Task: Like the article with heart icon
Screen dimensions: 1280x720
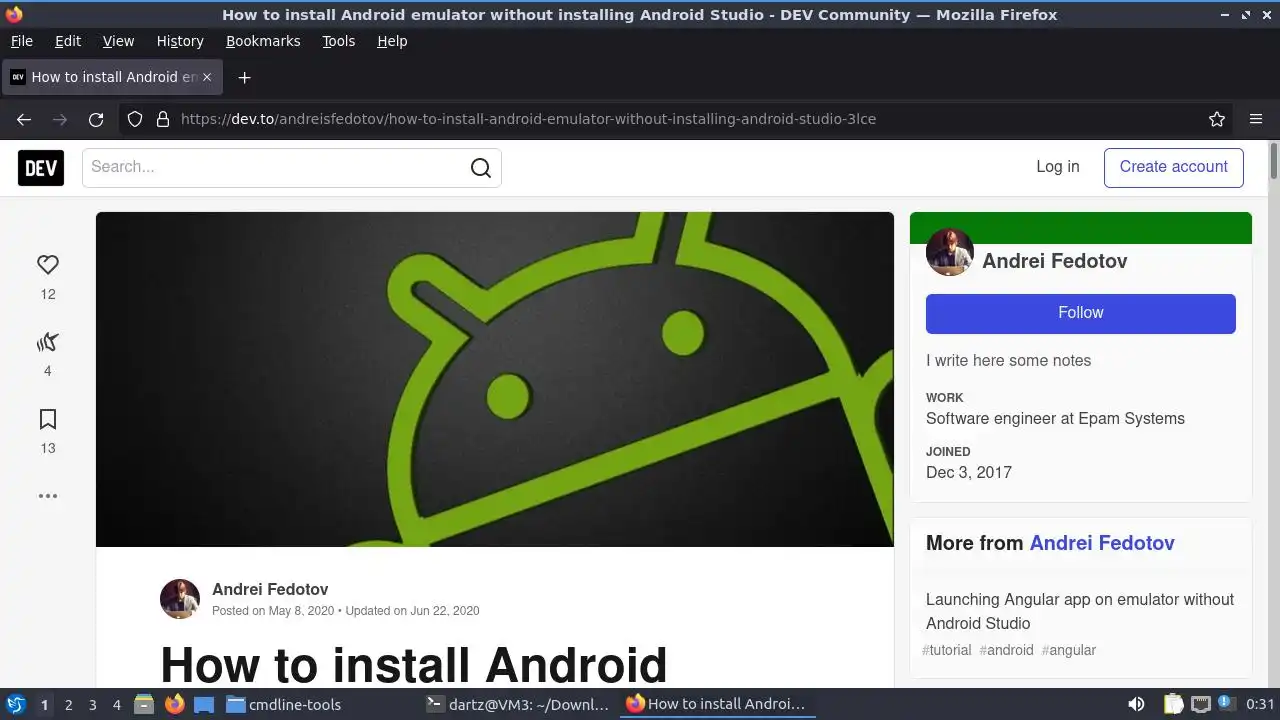Action: 48,265
